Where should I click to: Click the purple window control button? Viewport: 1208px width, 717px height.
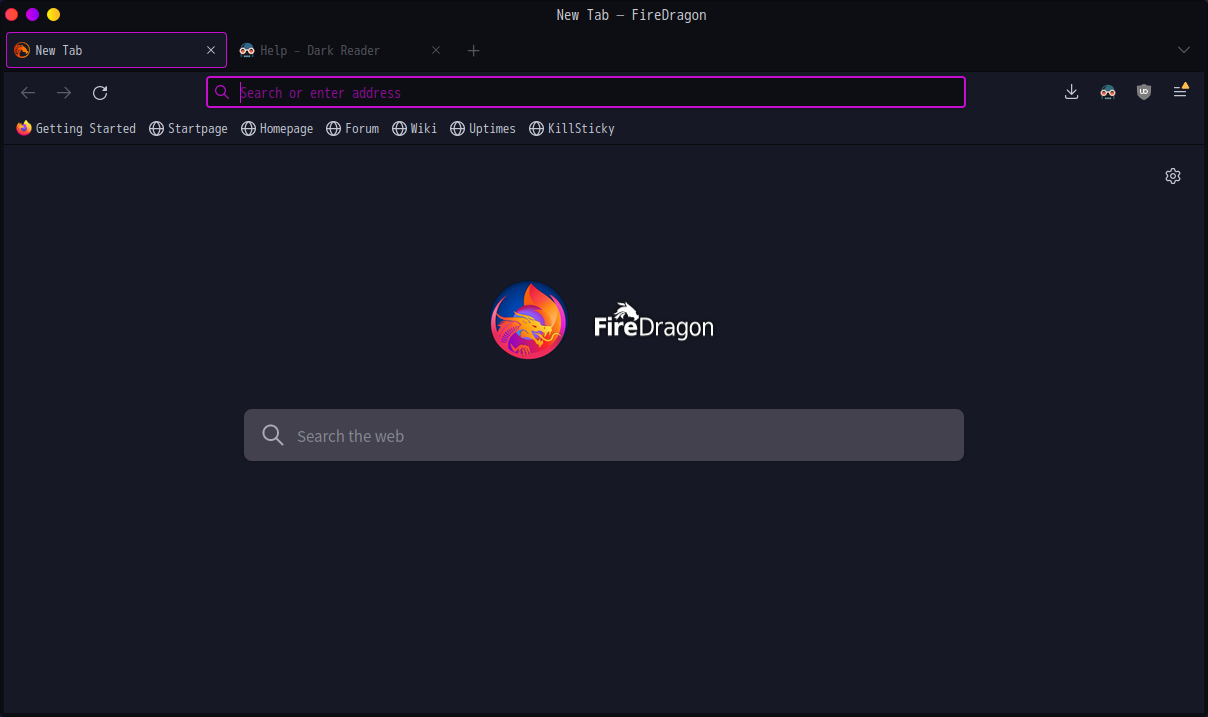tap(33, 14)
